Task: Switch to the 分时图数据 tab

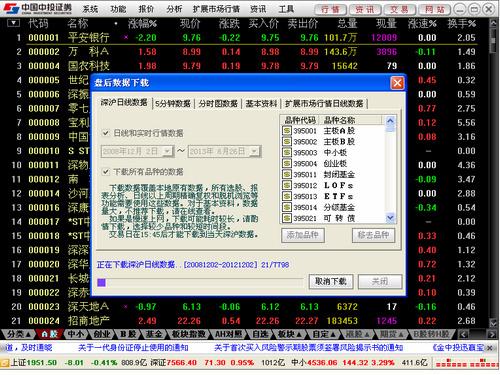Action: (x=218, y=104)
